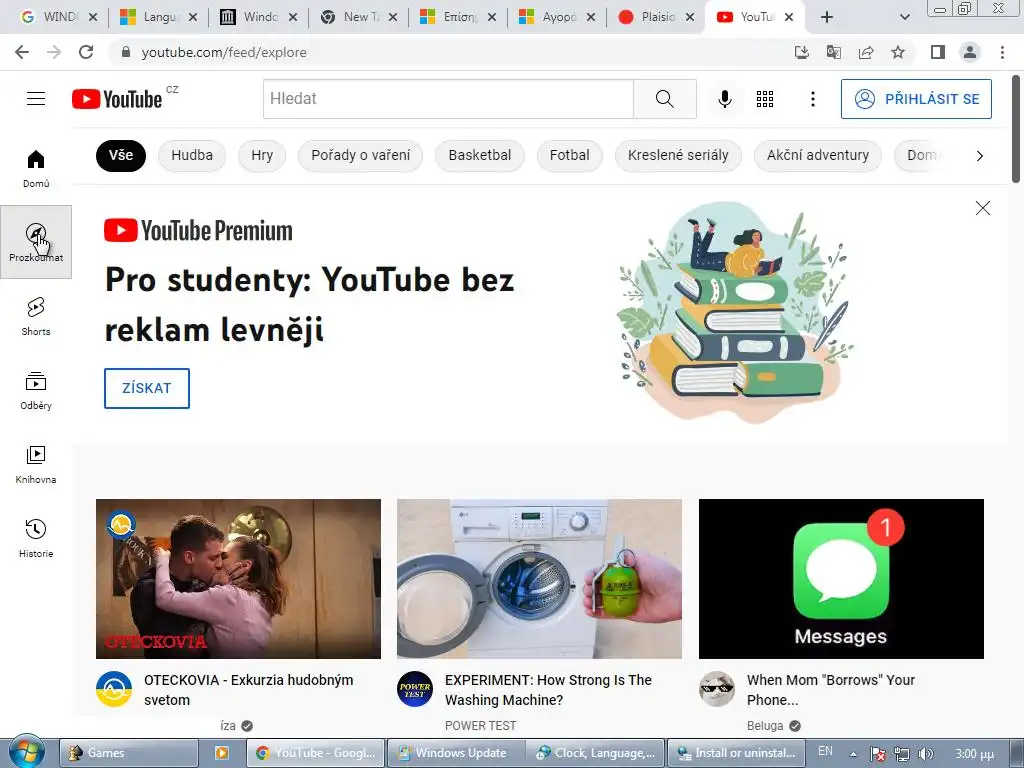This screenshot has height=768, width=1024.
Task: Open the tab search dropdown arrow
Action: (904, 17)
